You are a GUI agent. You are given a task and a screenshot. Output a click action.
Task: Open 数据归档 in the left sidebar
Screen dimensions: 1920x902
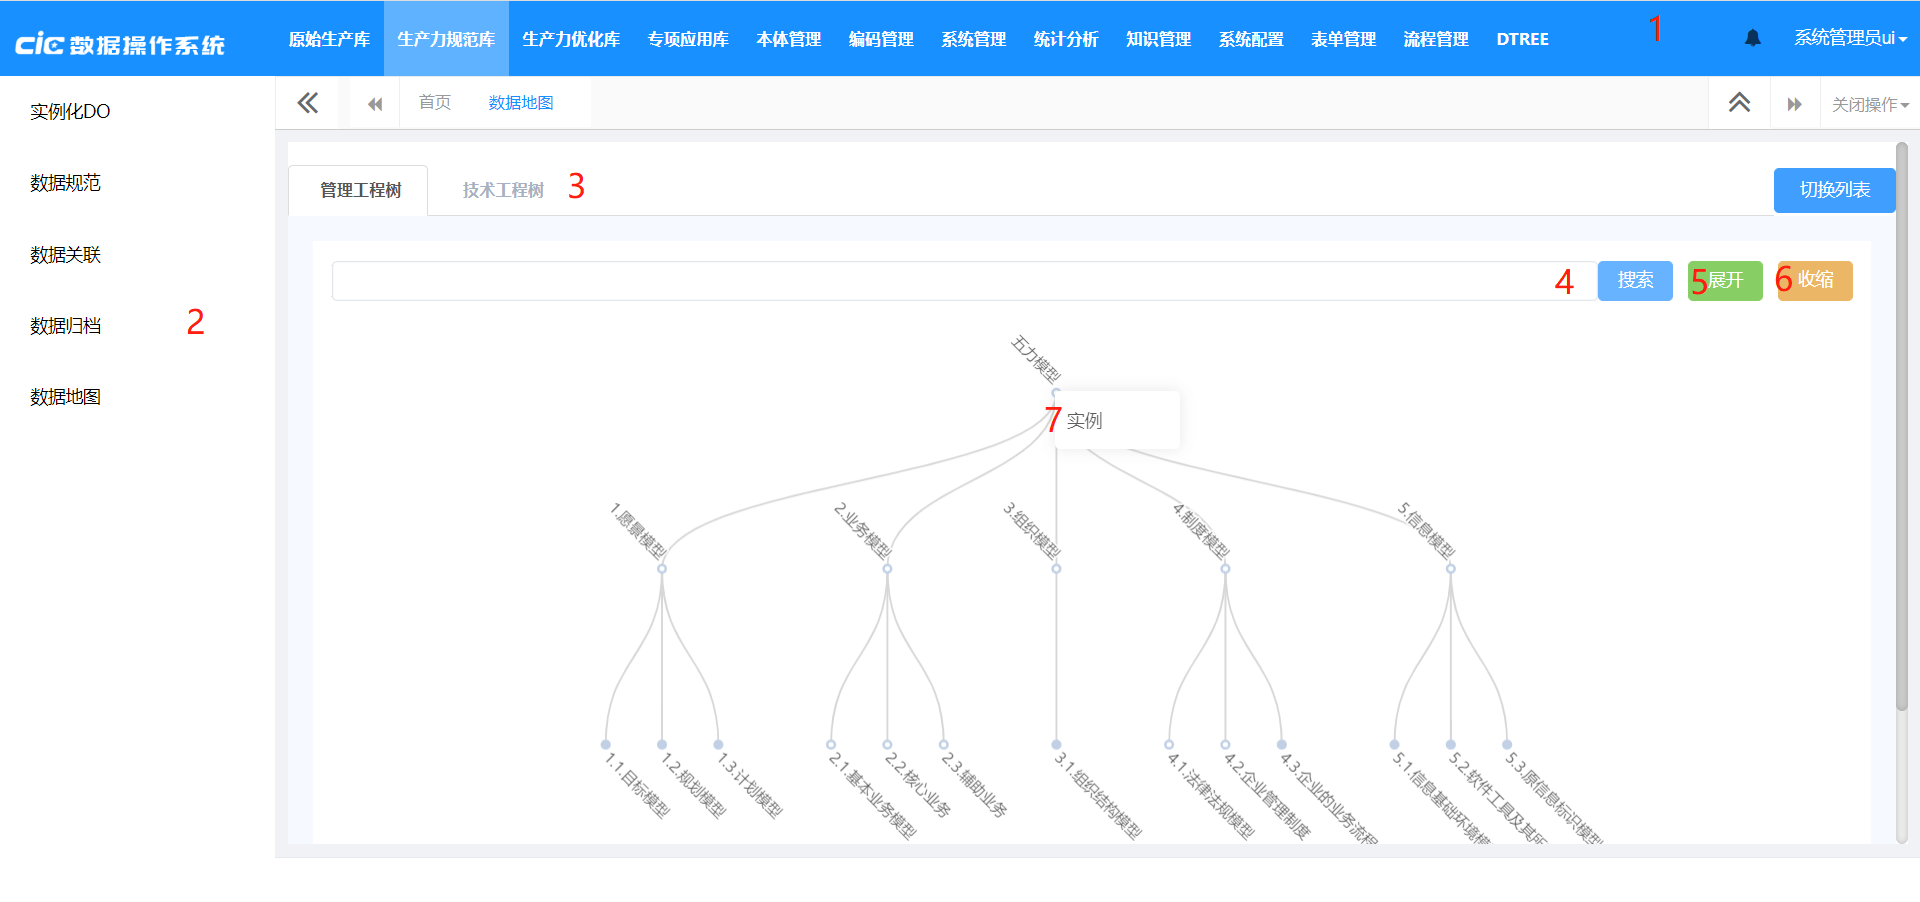click(66, 326)
